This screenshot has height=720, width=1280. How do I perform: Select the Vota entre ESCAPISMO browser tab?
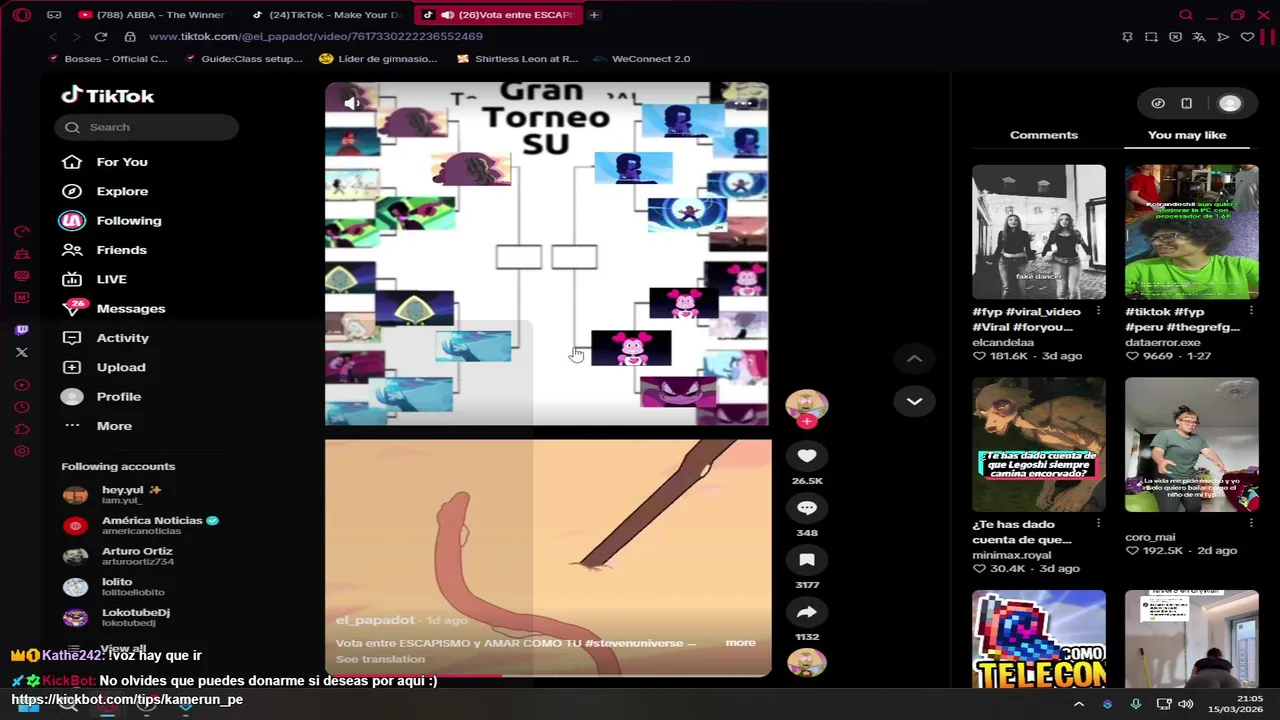tap(498, 15)
